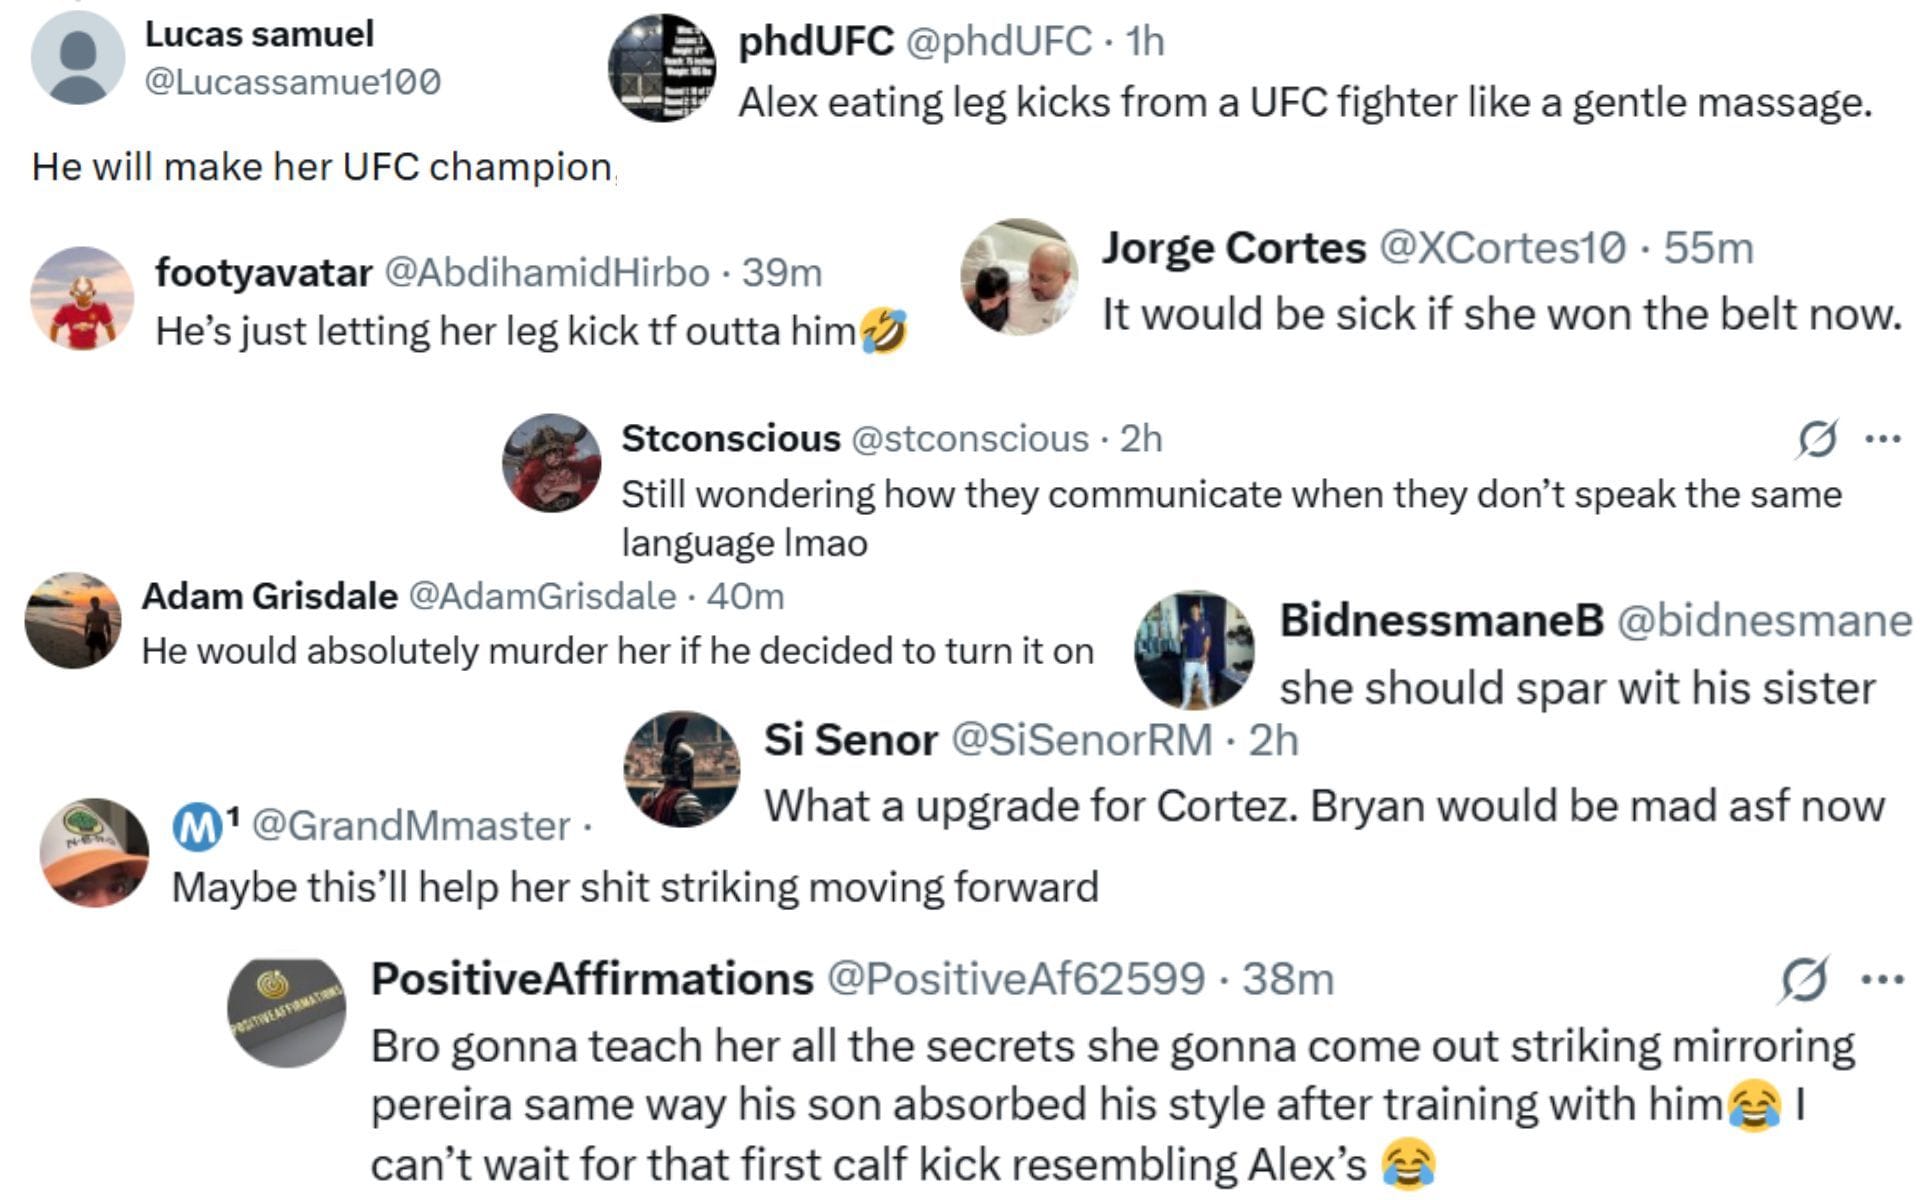Click Lucas samuel's default avatar
This screenshot has height=1200, width=1920.
tap(78, 57)
